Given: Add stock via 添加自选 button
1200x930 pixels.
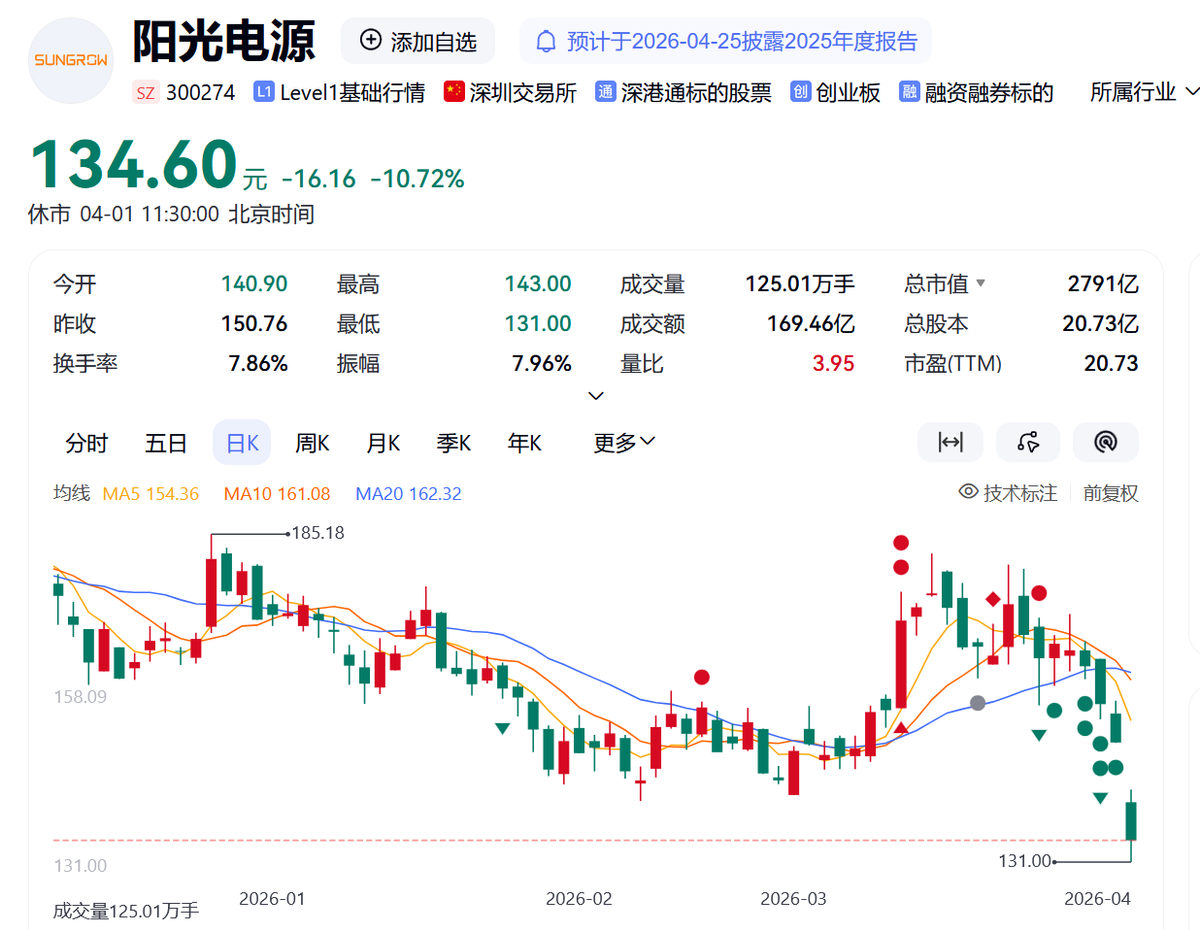Looking at the screenshot, I should [418, 41].
